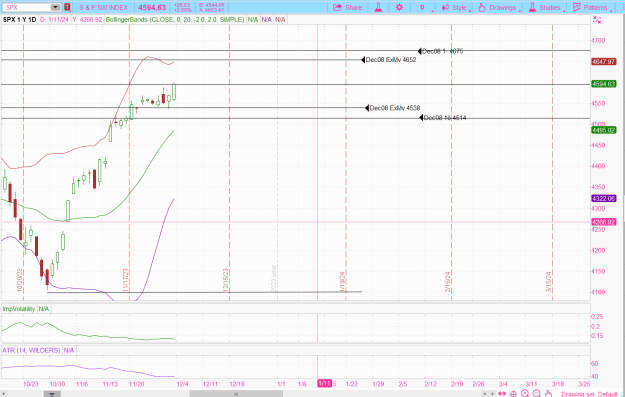Image resolution: width=625 pixels, height=397 pixels.
Task: Click the Y: 4266.92 cursor readout
Action: [x=87, y=20]
